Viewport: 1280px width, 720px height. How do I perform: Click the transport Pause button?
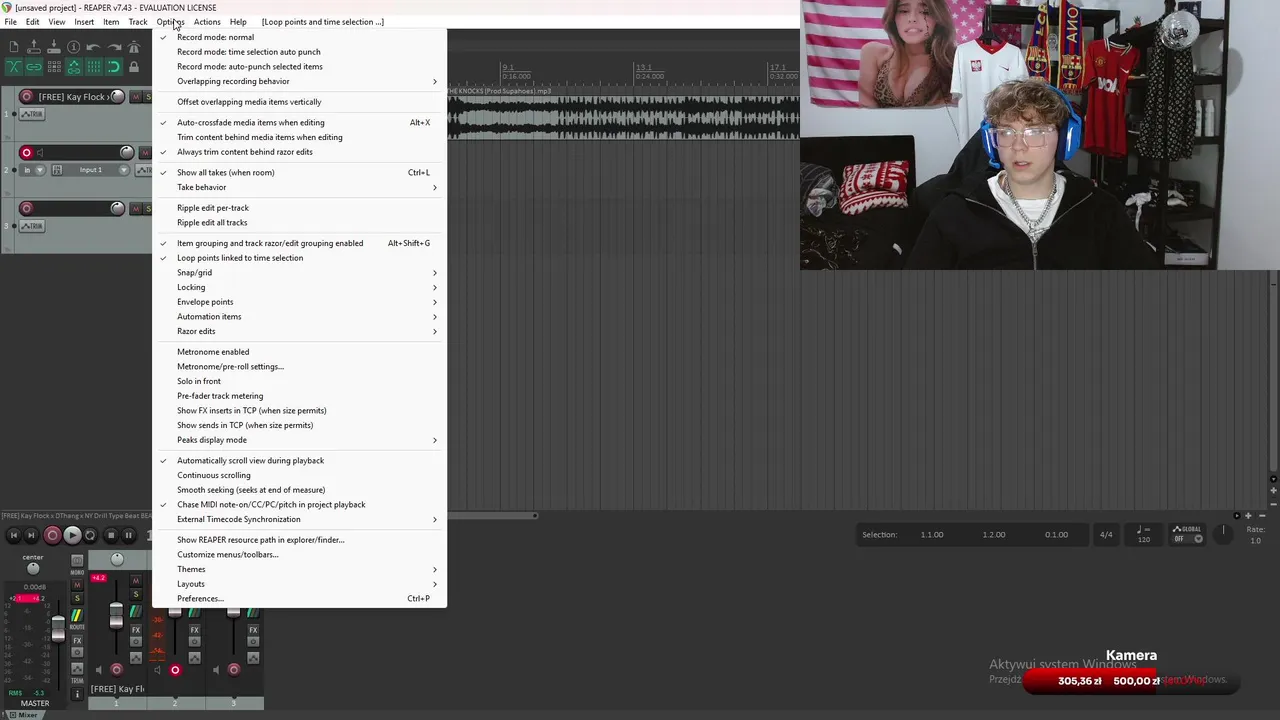[128, 535]
